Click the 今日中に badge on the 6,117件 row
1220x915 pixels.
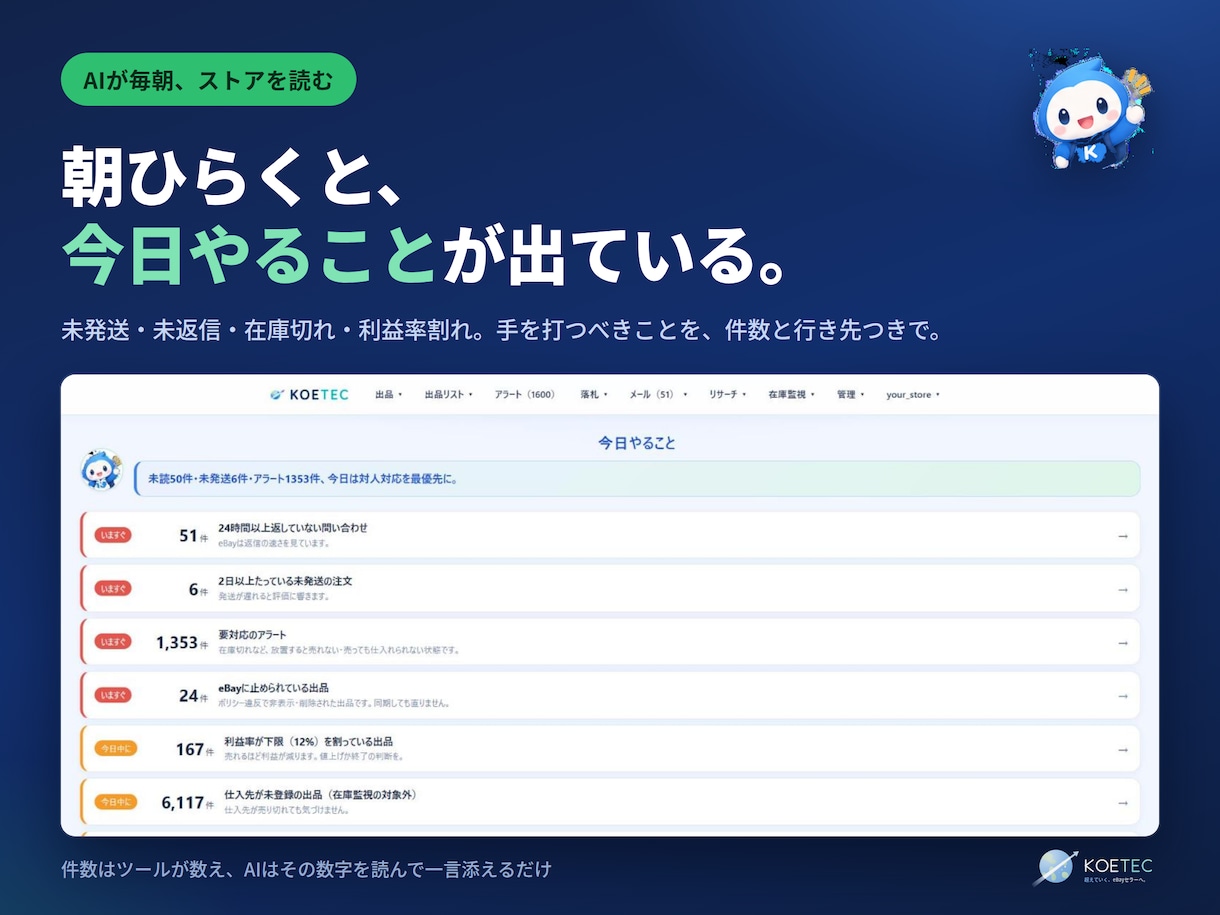(115, 803)
